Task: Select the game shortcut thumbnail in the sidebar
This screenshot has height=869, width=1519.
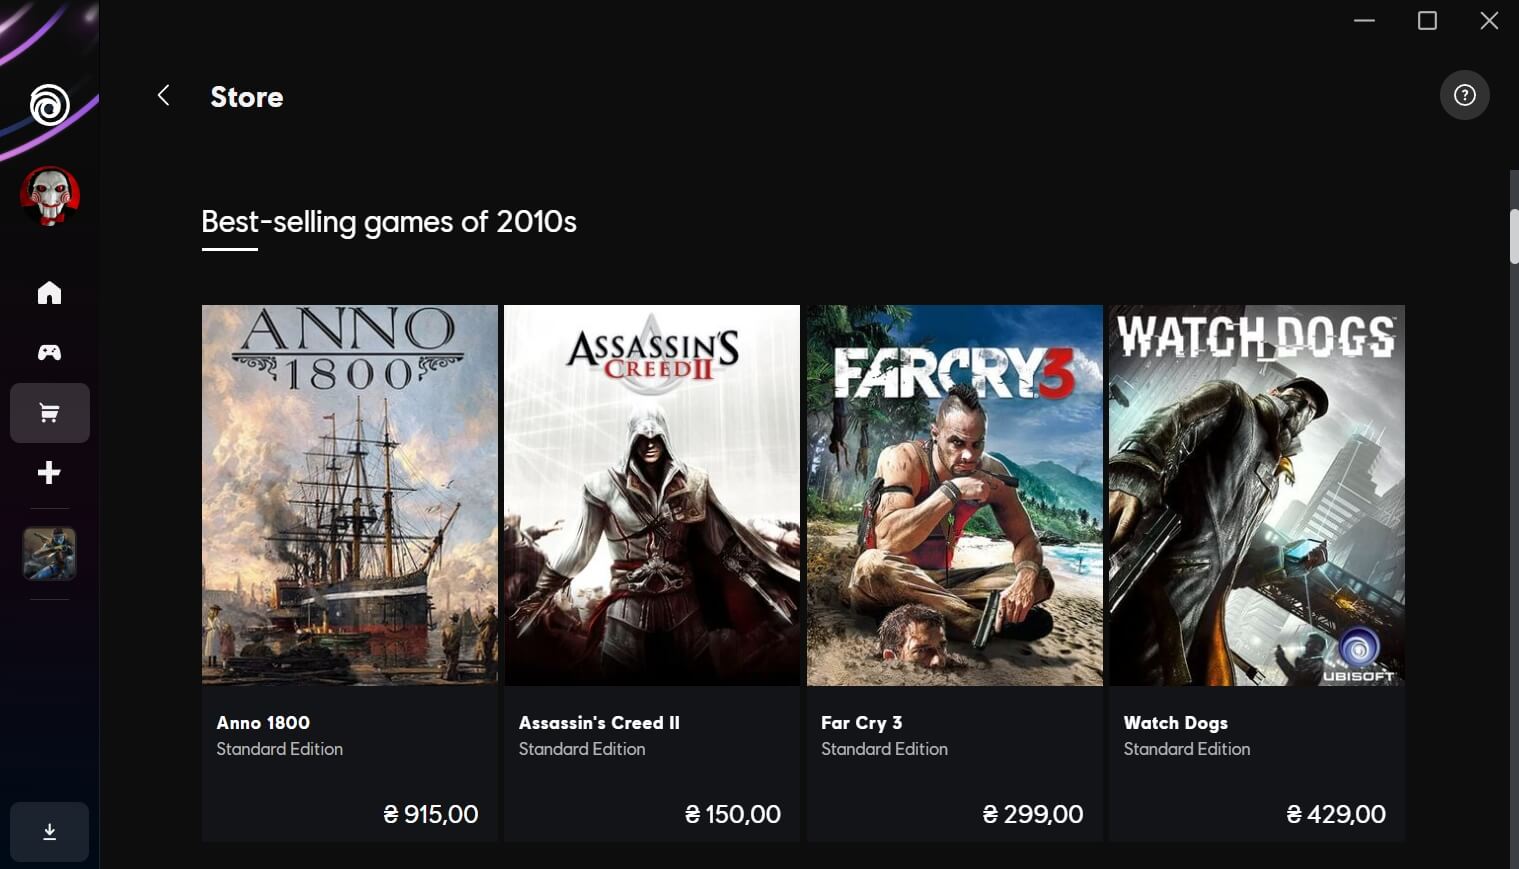Action: click(x=48, y=553)
